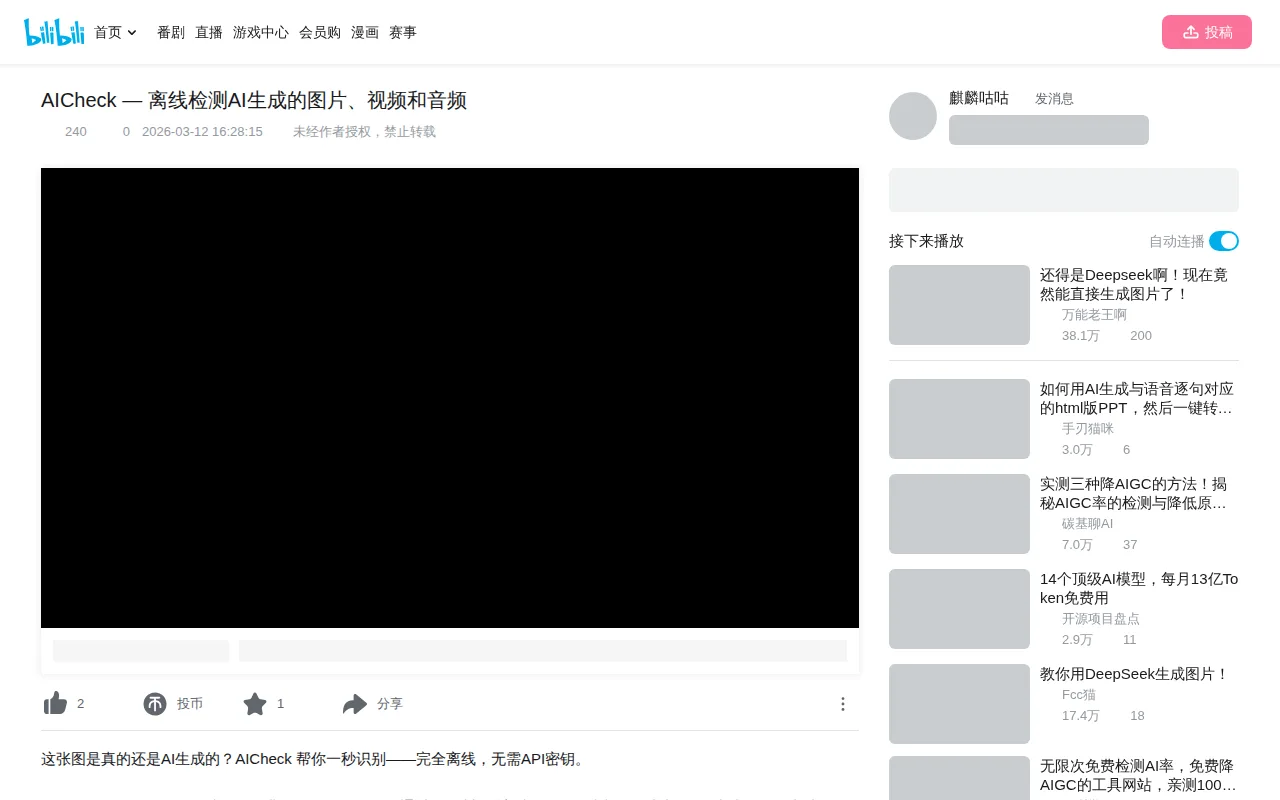1280x800 pixels.
Task: Click the upload icon in 投稿 button
Action: 1190,32
